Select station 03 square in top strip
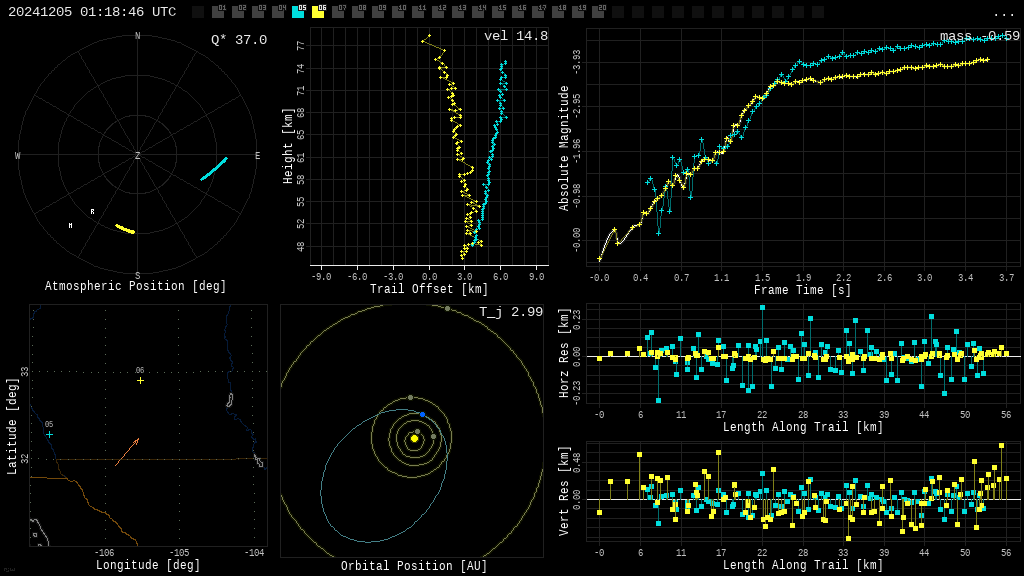The width and height of the screenshot is (1024, 576). [258, 12]
